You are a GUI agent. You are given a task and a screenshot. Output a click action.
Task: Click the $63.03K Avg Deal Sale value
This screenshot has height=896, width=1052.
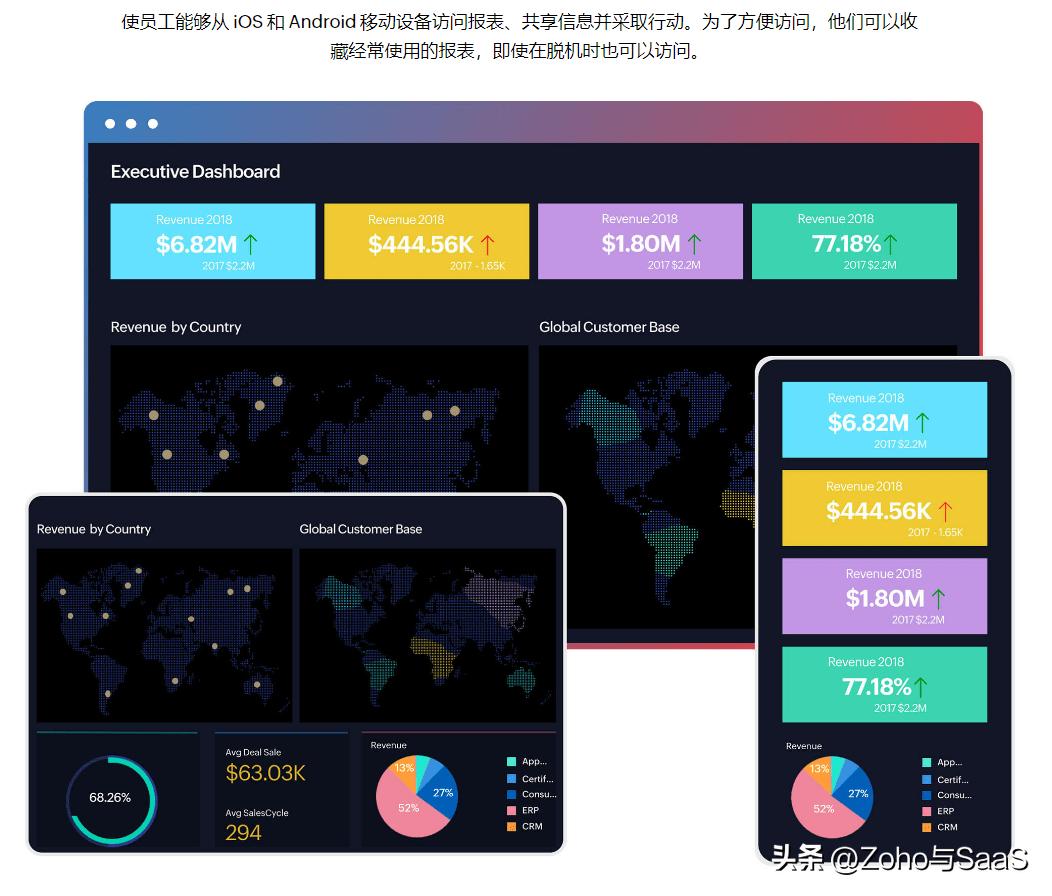[266, 773]
